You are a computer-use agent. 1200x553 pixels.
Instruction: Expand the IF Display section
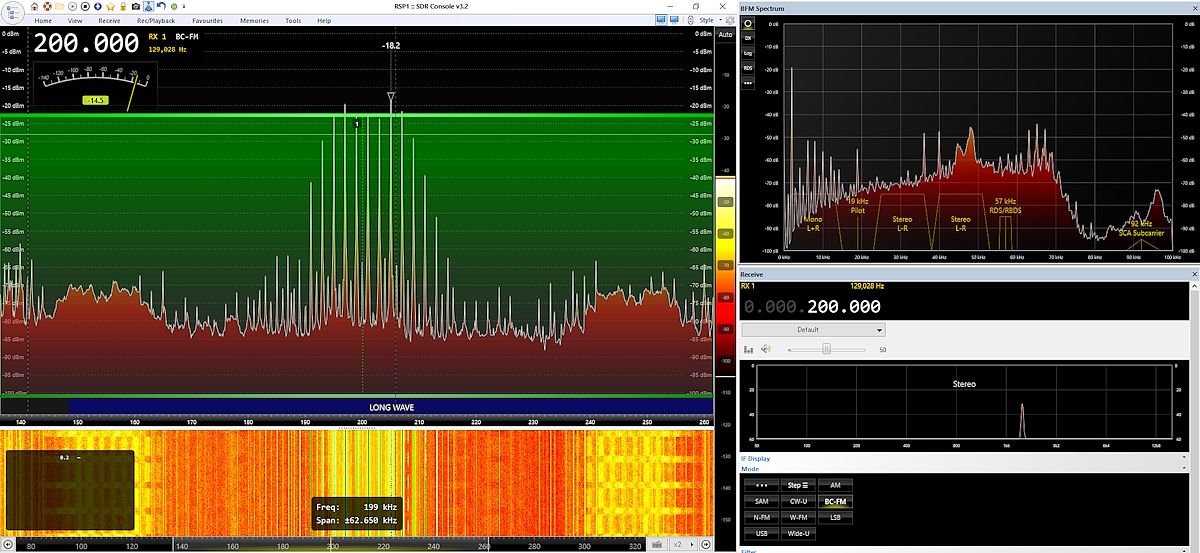point(755,459)
